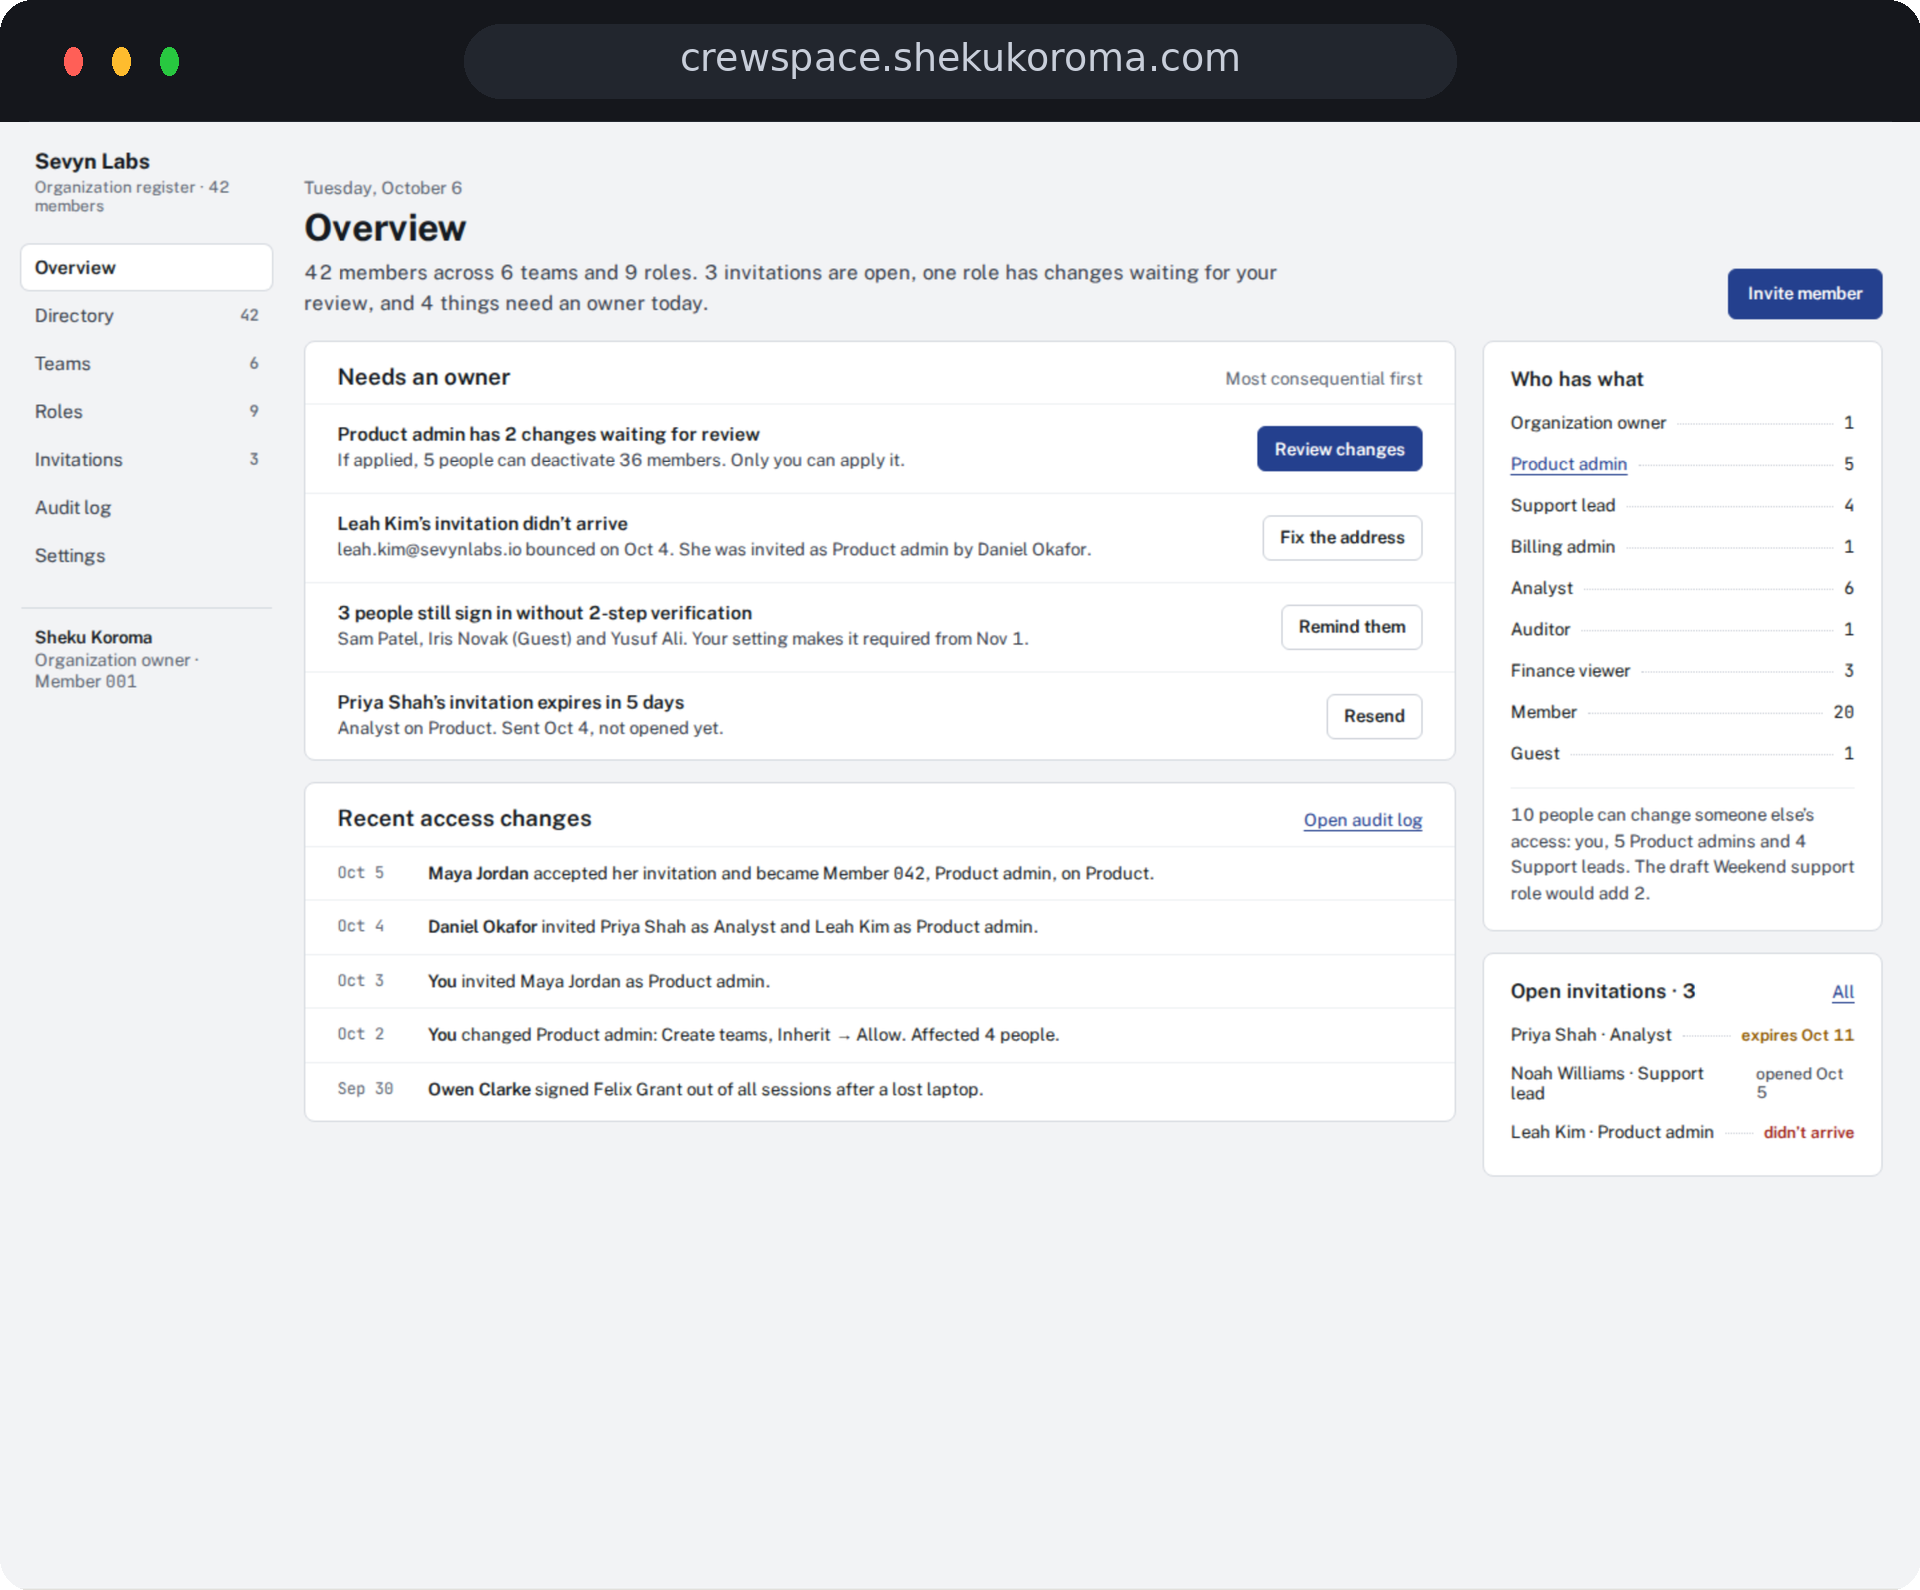Go to Directory in the sidebar
The image size is (1920, 1590).
146,315
